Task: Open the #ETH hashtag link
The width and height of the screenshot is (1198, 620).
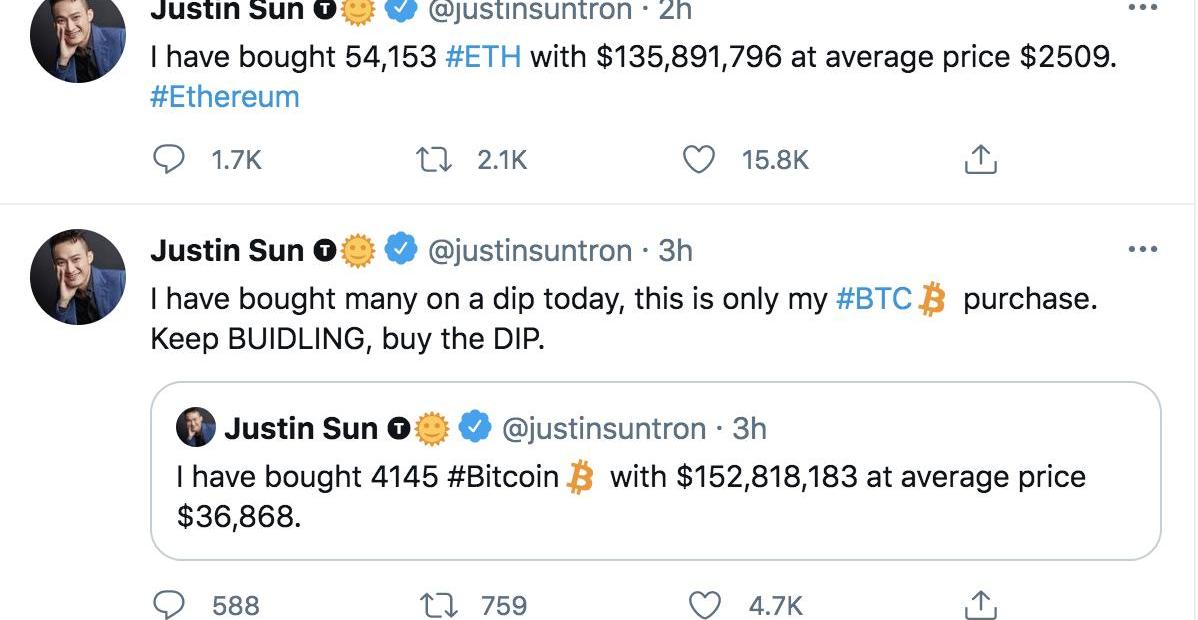Action: click(483, 57)
